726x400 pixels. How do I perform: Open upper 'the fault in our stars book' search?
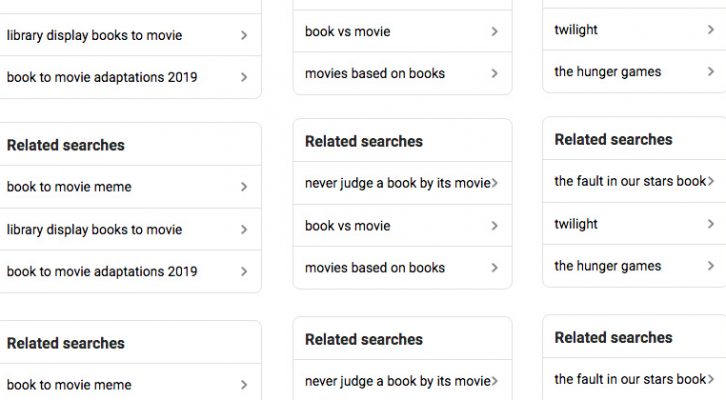tap(630, 181)
